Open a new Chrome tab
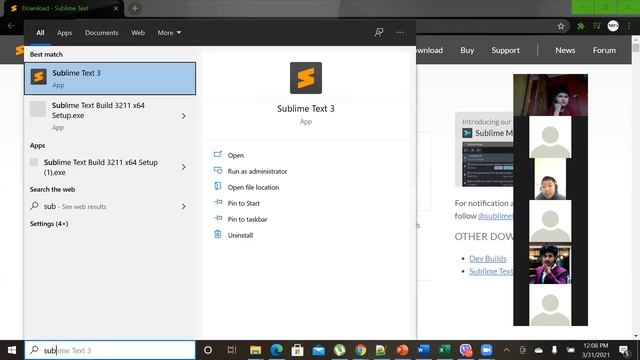Viewport: 640px width, 360px height. pos(135,8)
